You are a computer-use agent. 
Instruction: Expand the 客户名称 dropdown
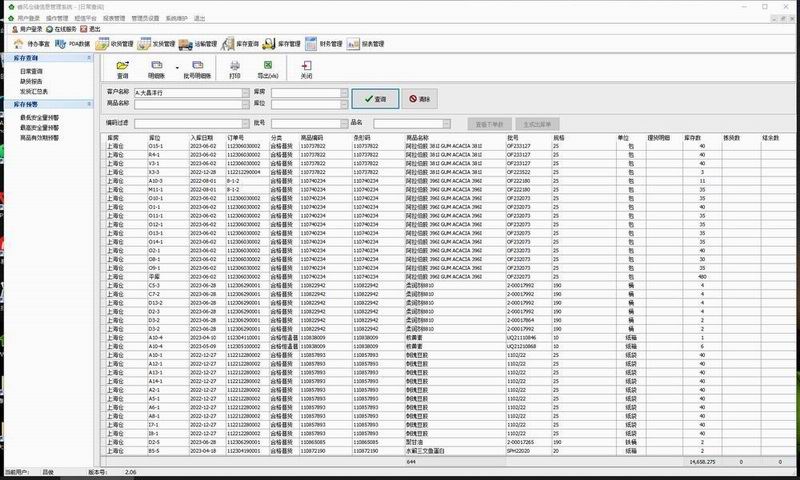tap(245, 92)
